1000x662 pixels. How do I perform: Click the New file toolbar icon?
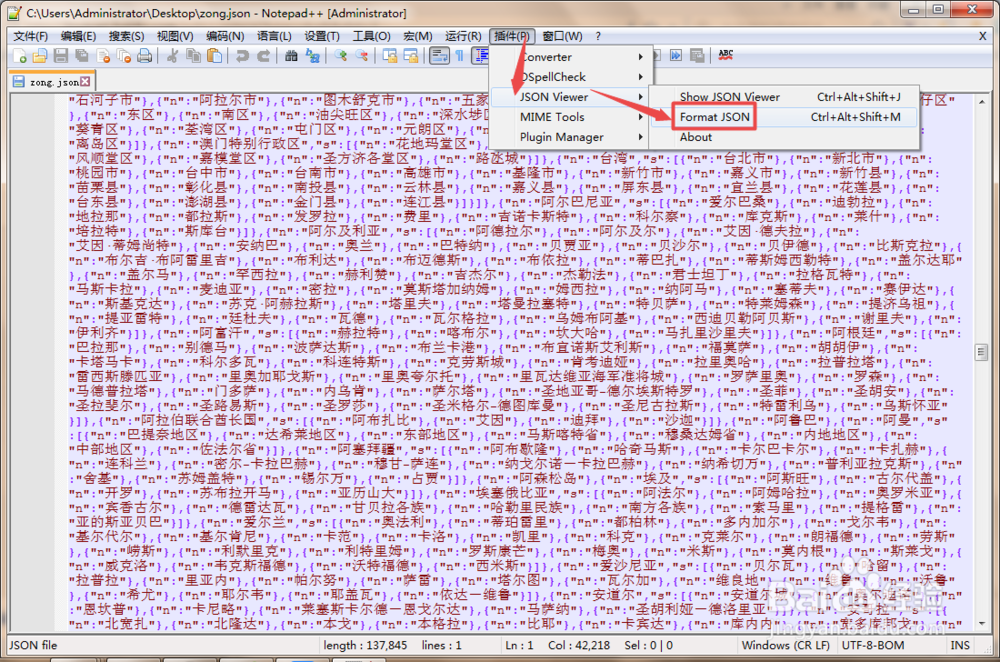coord(19,56)
